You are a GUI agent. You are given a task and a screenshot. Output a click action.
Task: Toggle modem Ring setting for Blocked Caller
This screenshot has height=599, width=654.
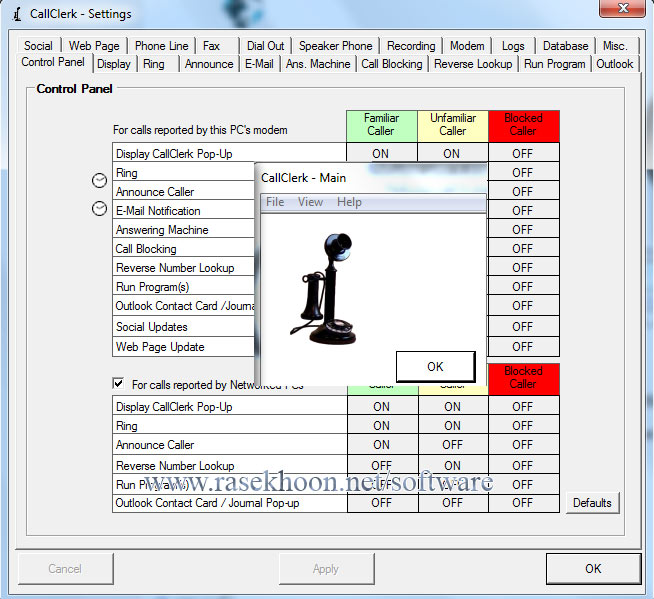pos(523,172)
